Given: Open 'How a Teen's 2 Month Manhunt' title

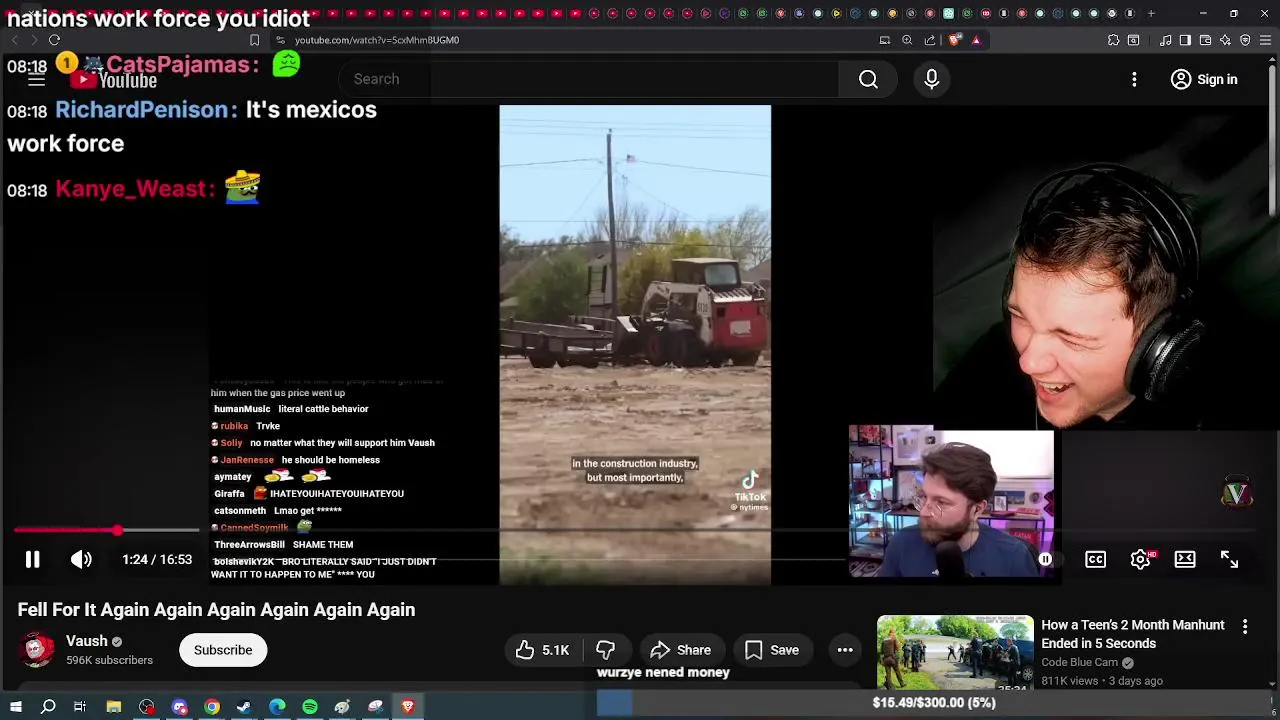Looking at the screenshot, I should [1133, 634].
